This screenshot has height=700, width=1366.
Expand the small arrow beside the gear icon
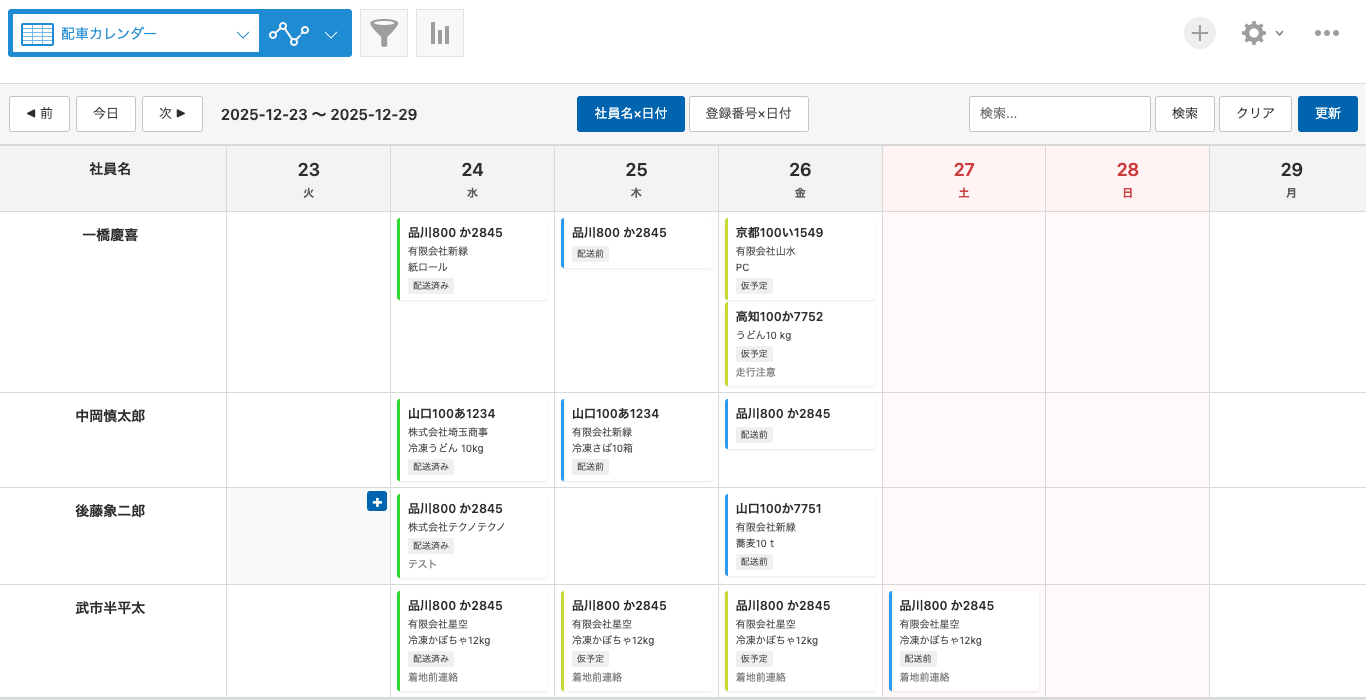[x=1279, y=33]
